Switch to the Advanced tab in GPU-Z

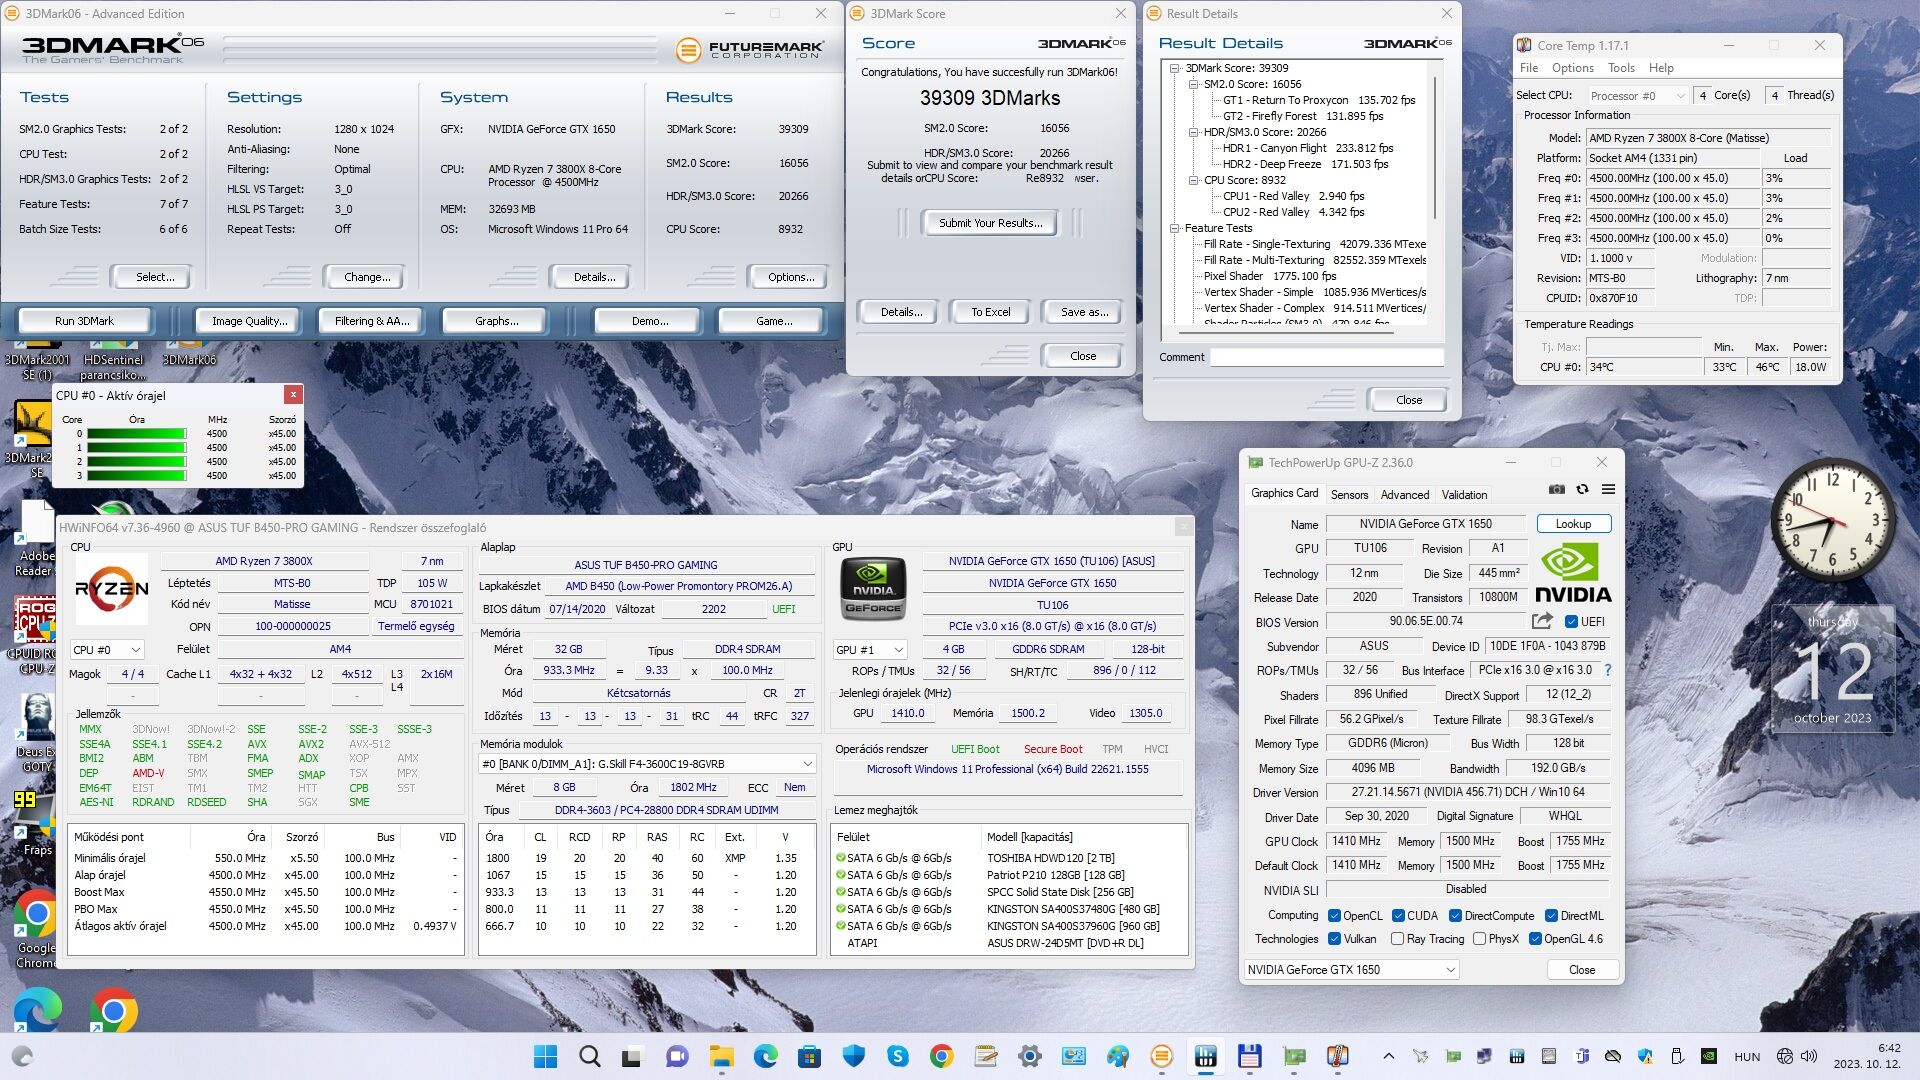pos(1405,494)
